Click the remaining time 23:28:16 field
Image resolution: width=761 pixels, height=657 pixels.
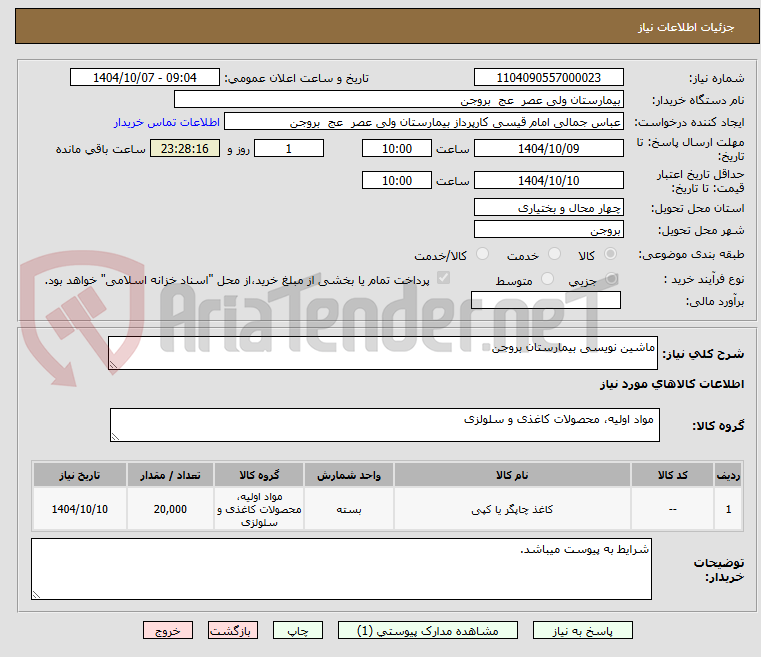(x=185, y=148)
